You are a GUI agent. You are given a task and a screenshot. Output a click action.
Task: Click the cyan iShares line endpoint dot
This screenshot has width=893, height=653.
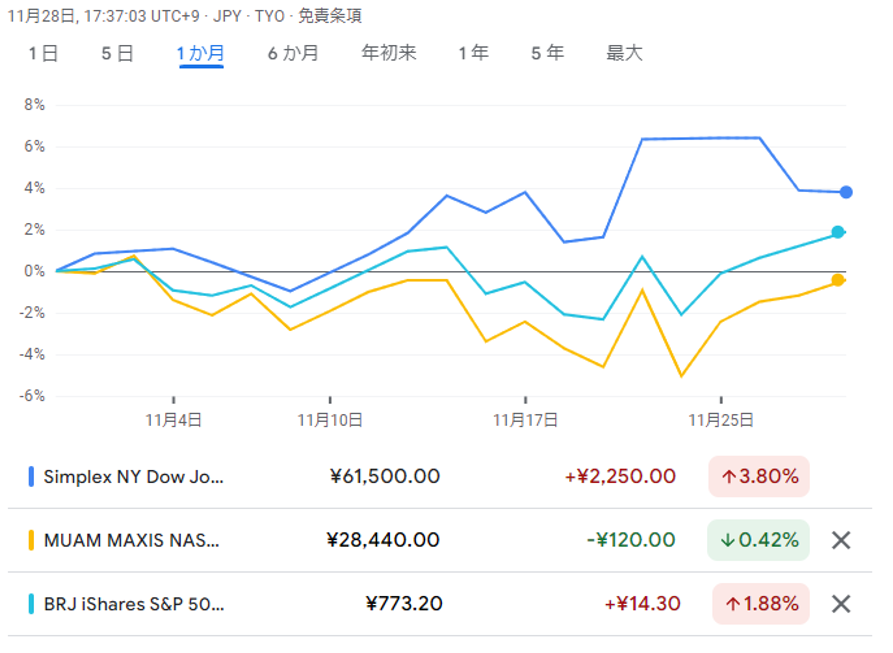pos(838,232)
